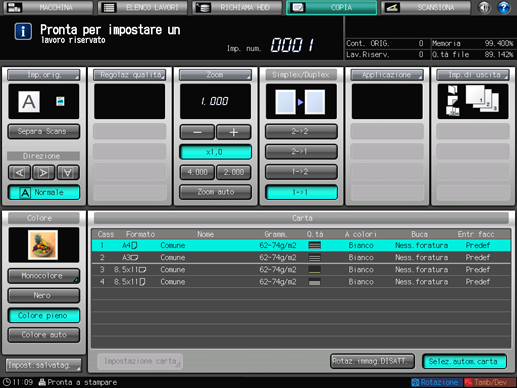Select 1->2 duplex mode
Viewport: 517px width, 388px height.
point(301,172)
